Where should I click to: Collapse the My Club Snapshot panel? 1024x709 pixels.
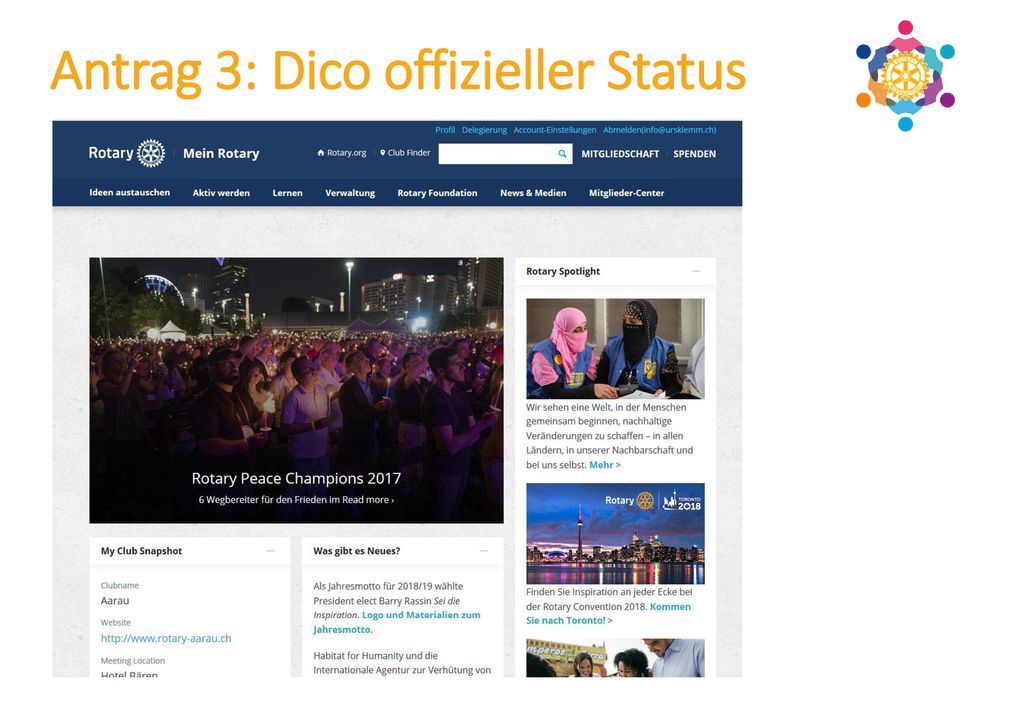tap(270, 551)
